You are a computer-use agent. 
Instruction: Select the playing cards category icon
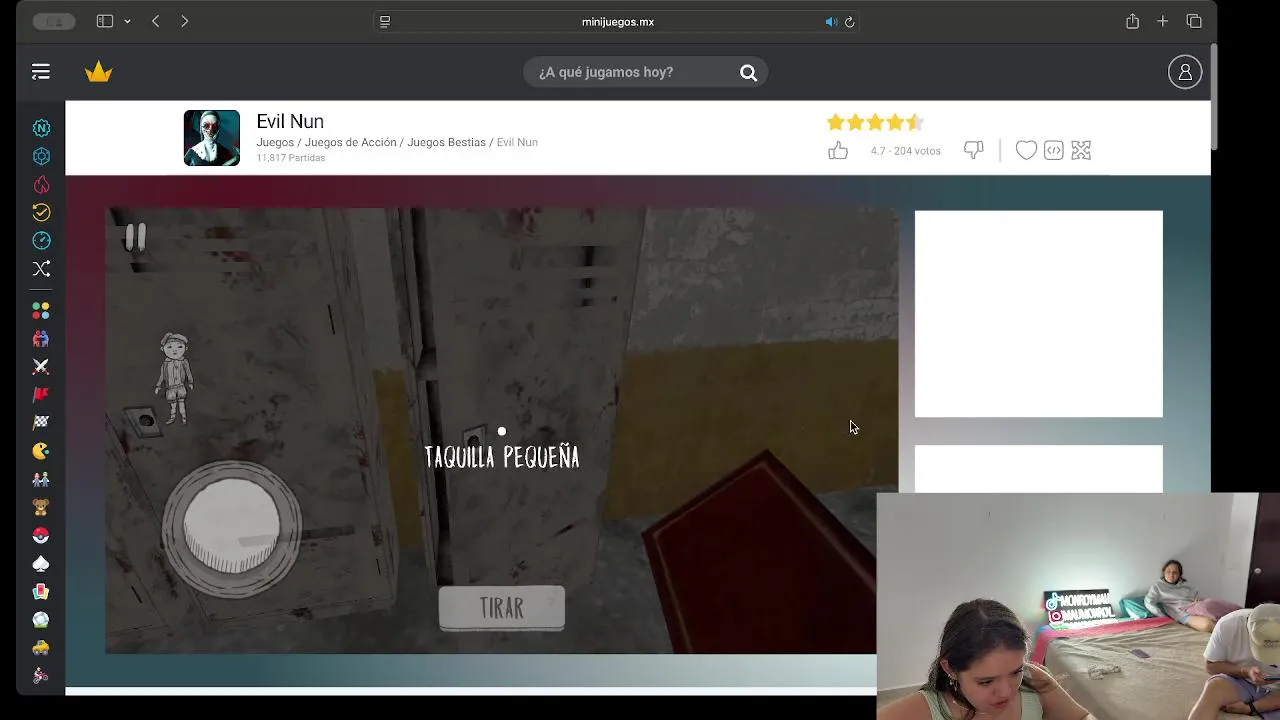41,592
